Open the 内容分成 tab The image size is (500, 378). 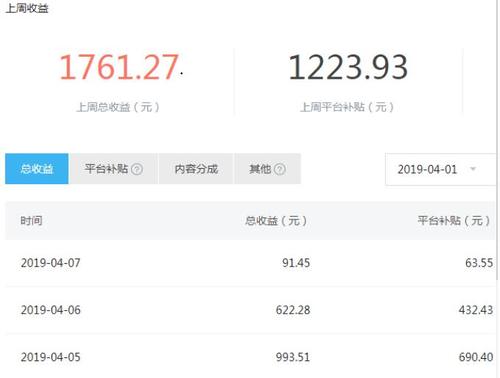tap(196, 169)
